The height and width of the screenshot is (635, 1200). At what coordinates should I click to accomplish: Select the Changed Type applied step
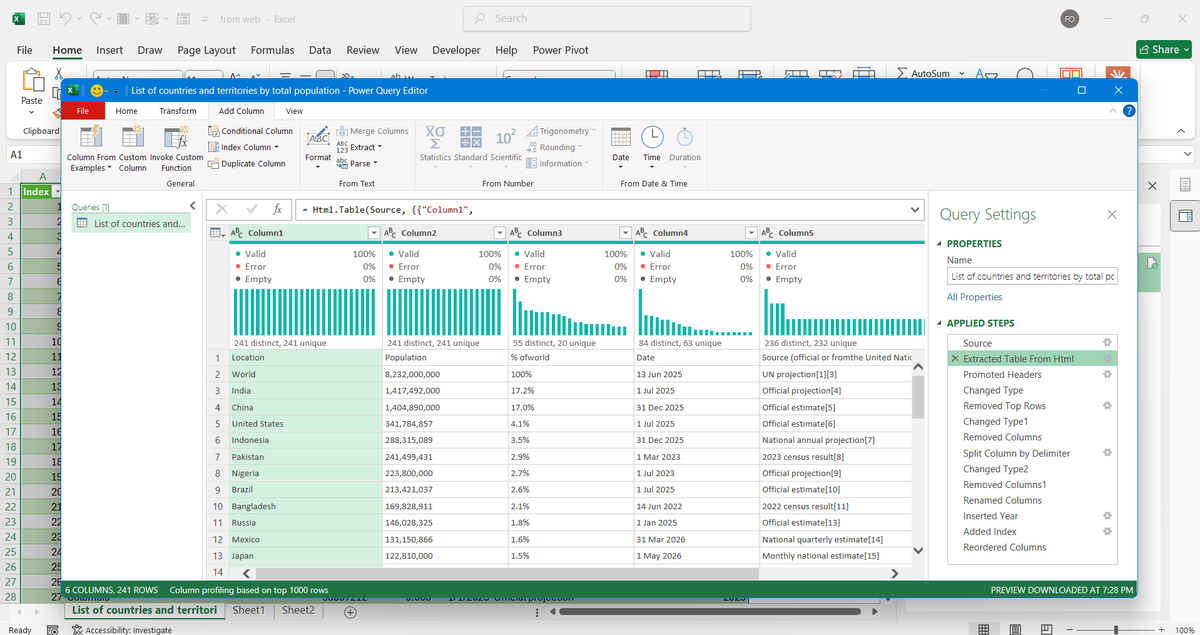(993, 390)
